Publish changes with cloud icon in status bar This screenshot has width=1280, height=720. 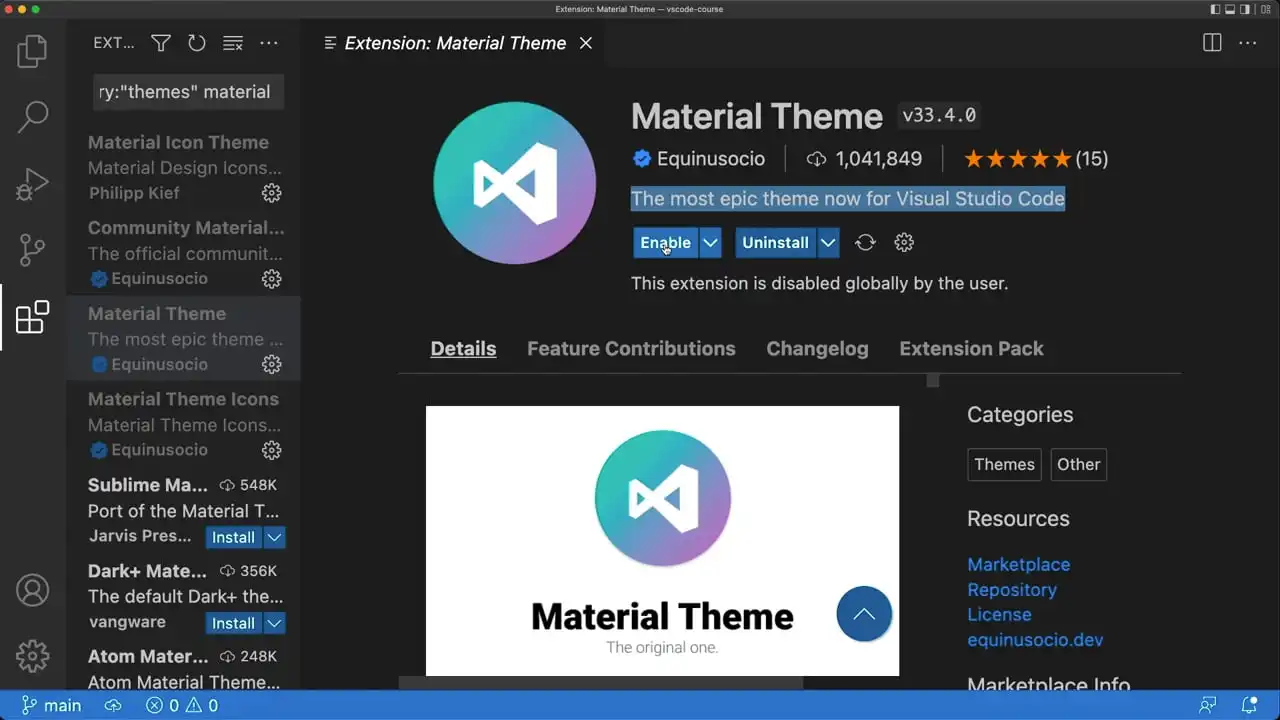coord(113,705)
